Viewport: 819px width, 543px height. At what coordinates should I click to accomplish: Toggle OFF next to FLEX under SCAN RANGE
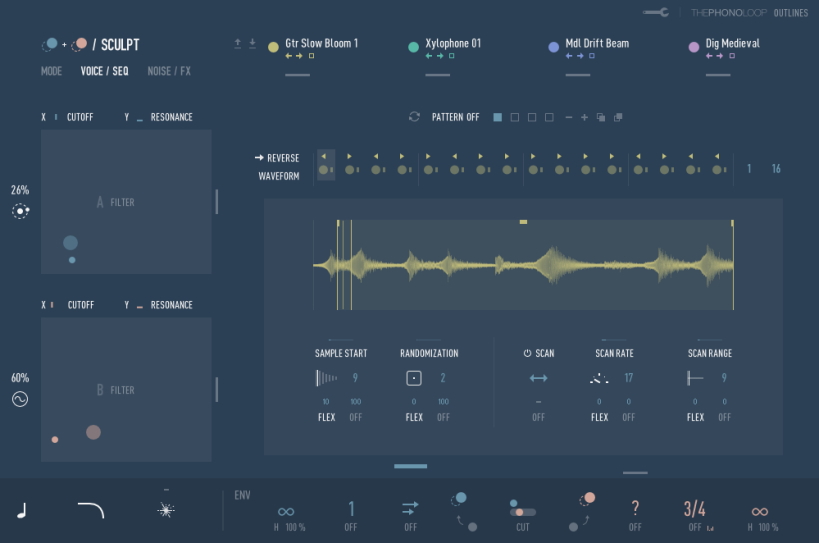tap(724, 417)
